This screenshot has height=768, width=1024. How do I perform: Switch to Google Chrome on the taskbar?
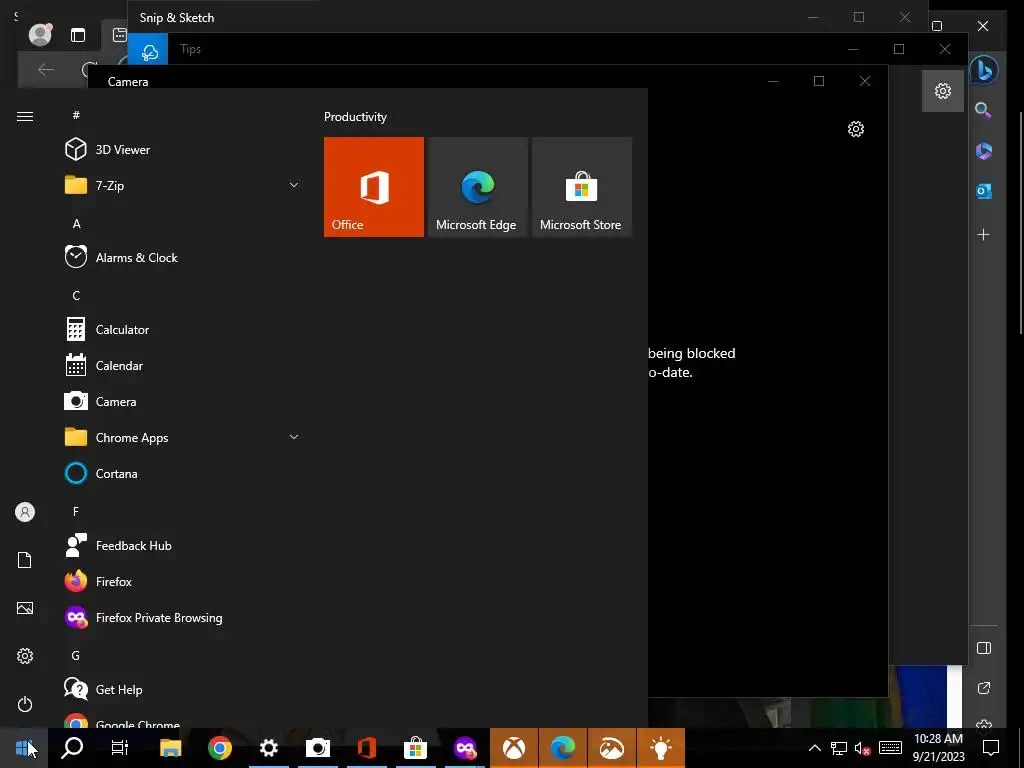coord(219,748)
